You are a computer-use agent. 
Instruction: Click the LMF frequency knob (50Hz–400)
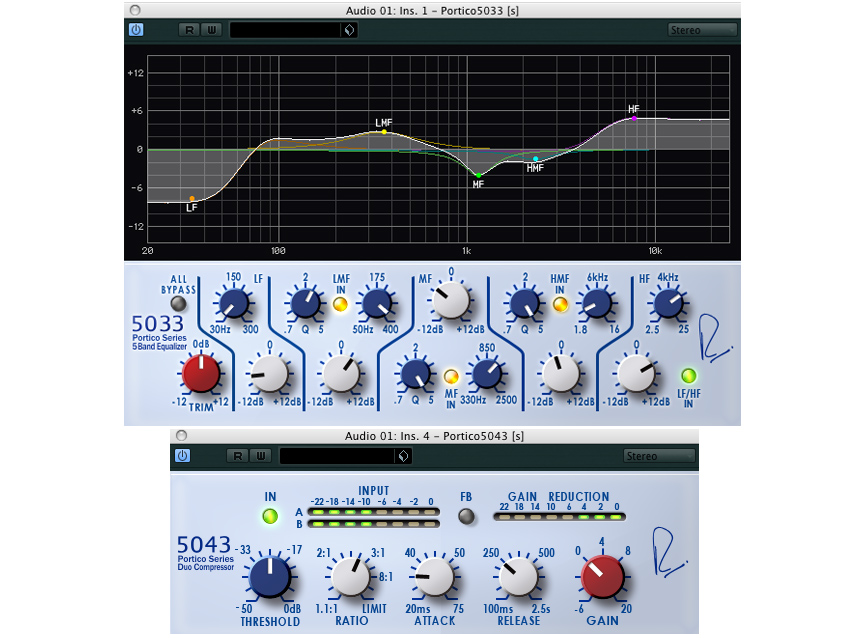click(x=377, y=304)
